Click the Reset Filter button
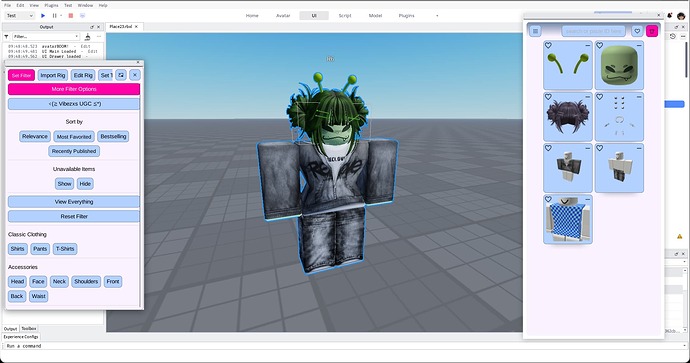The height and width of the screenshot is (363, 690). tap(74, 216)
